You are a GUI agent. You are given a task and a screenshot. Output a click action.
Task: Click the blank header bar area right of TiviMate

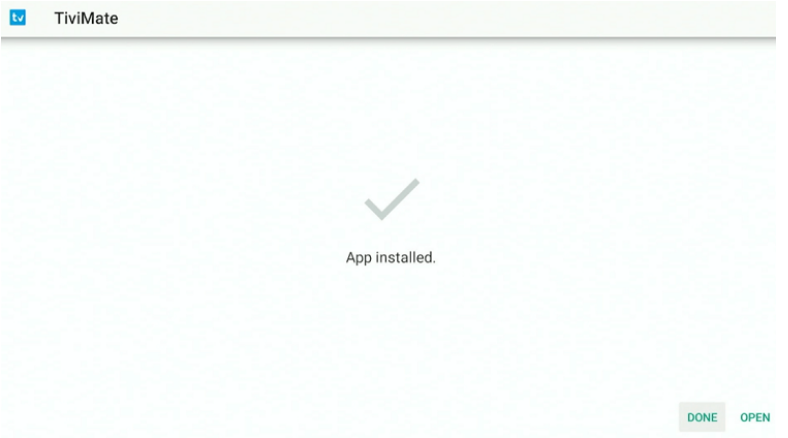tap(447, 18)
